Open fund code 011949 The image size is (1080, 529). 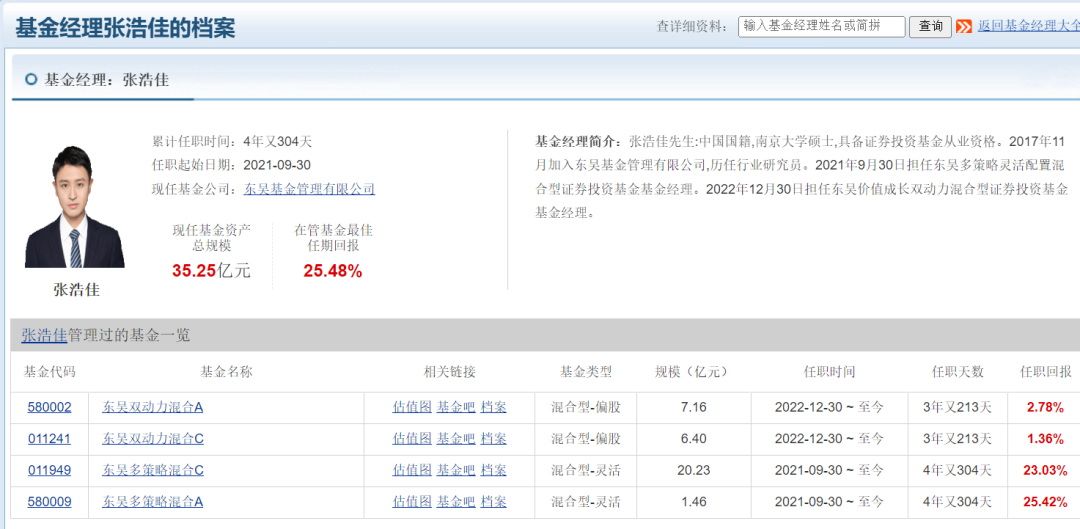point(49,470)
